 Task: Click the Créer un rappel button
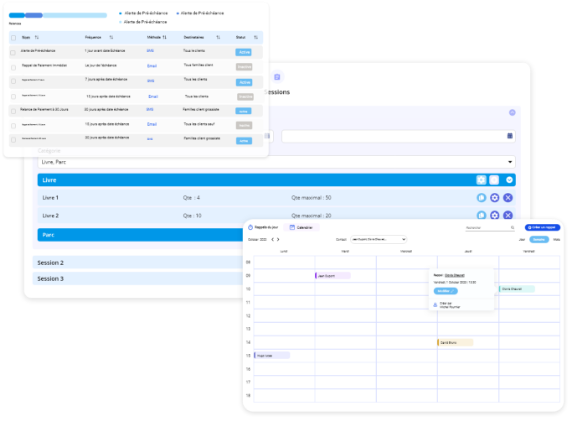pyautogui.click(x=542, y=227)
